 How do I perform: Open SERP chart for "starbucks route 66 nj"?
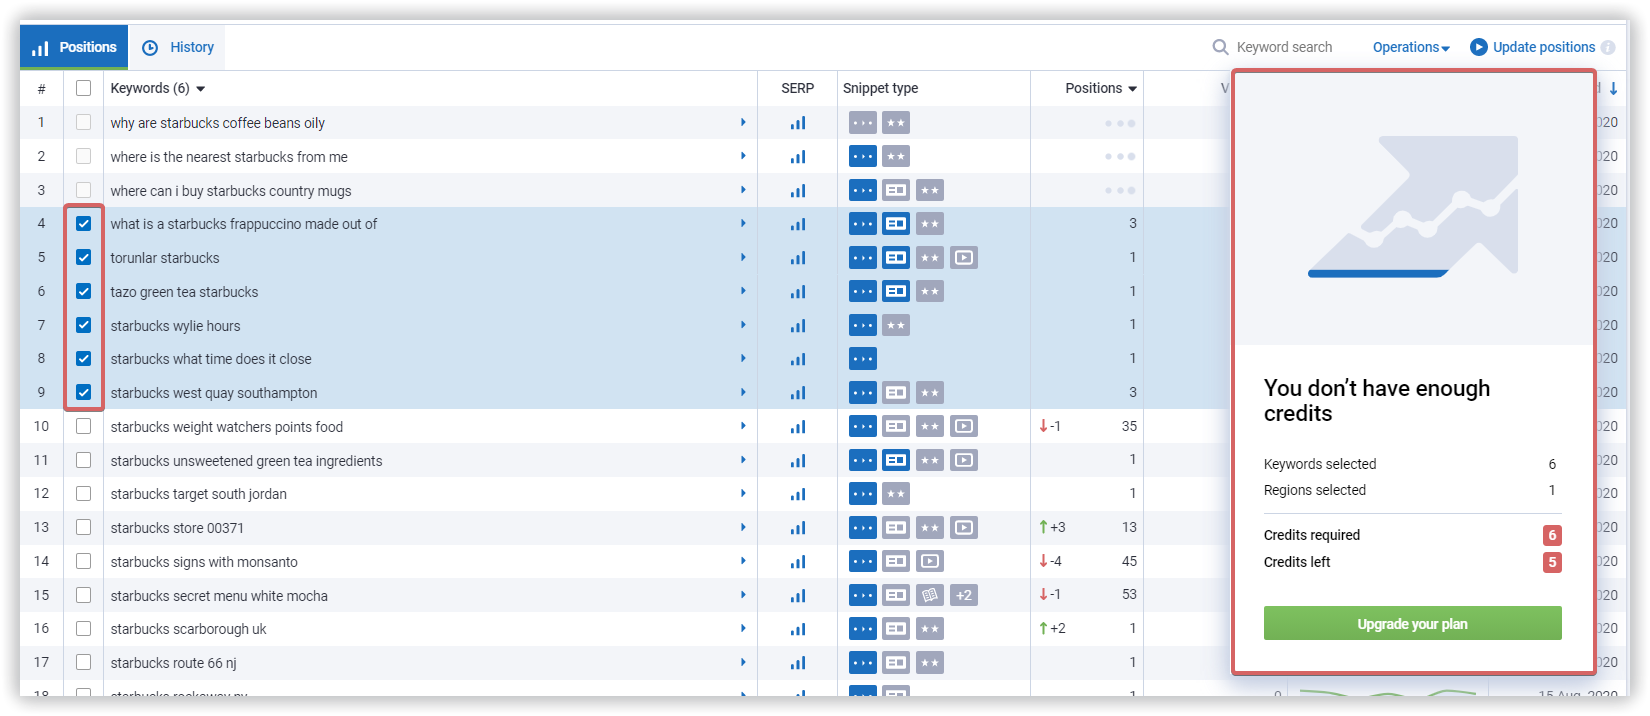click(x=797, y=663)
